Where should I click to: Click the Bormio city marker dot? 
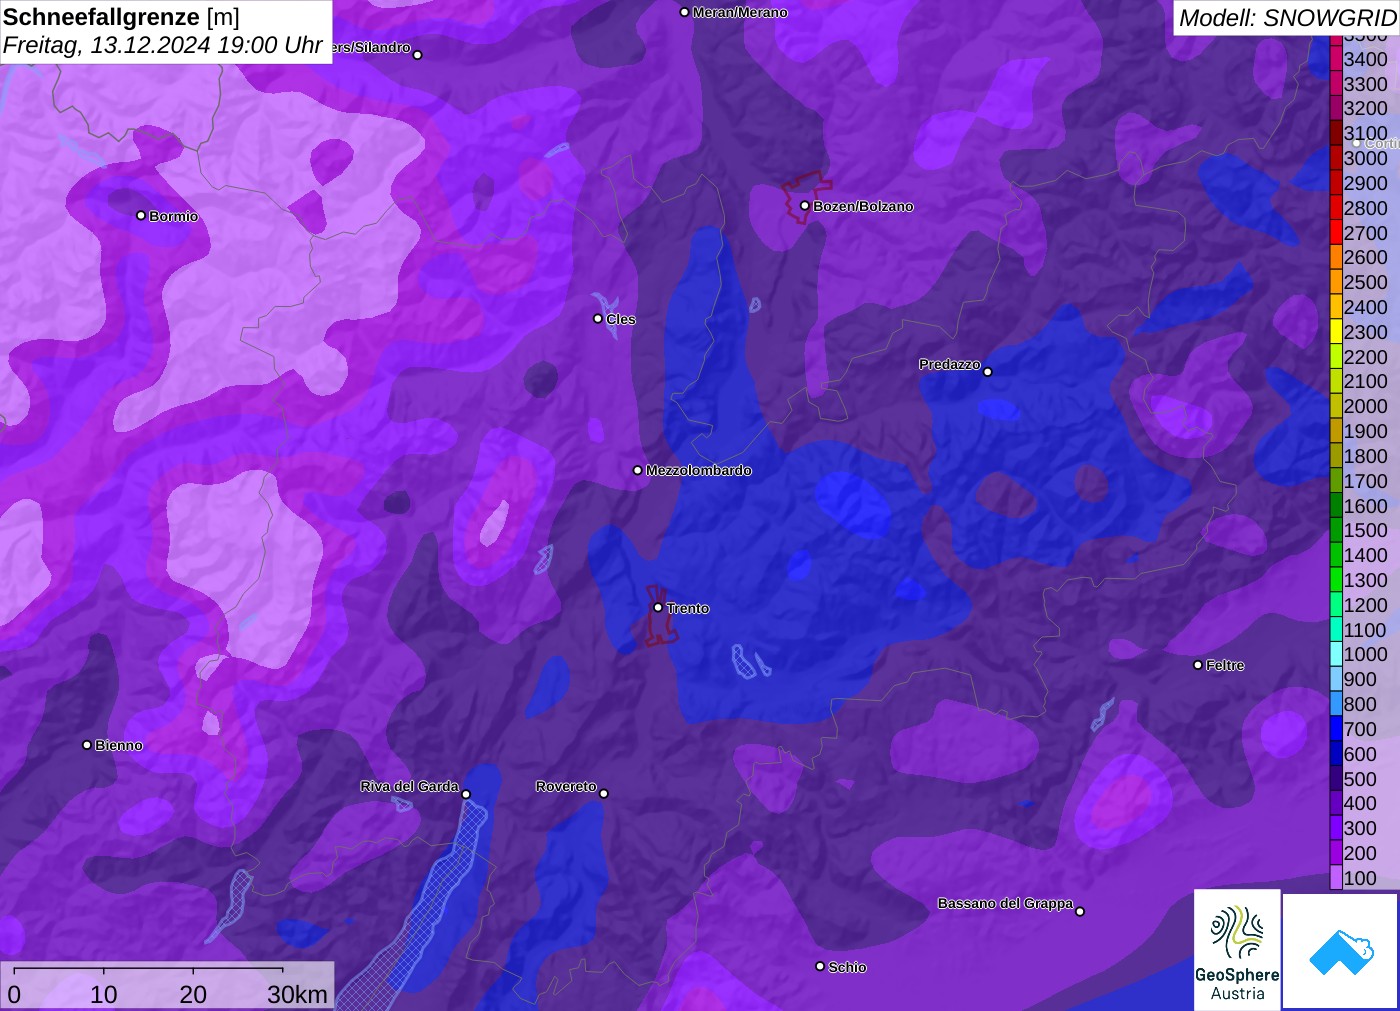(141, 215)
